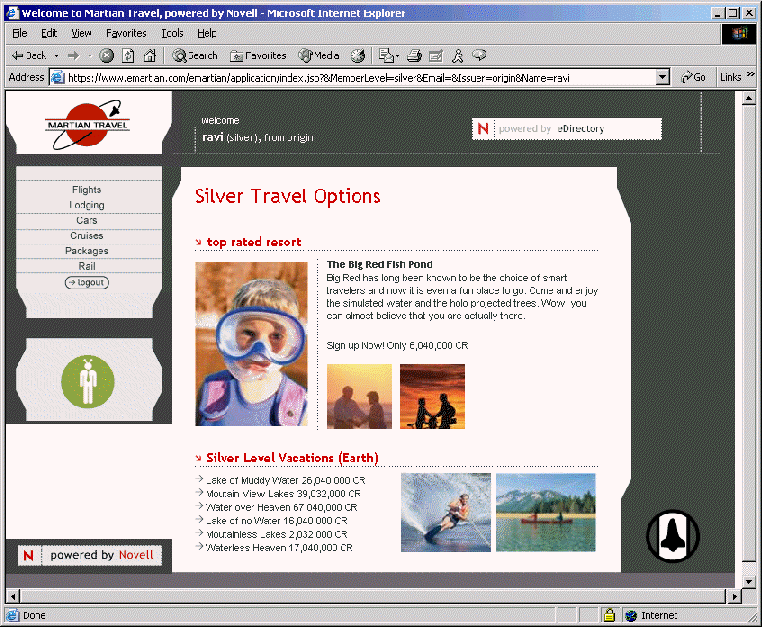
Task: Click the address URL field
Action: point(360,77)
